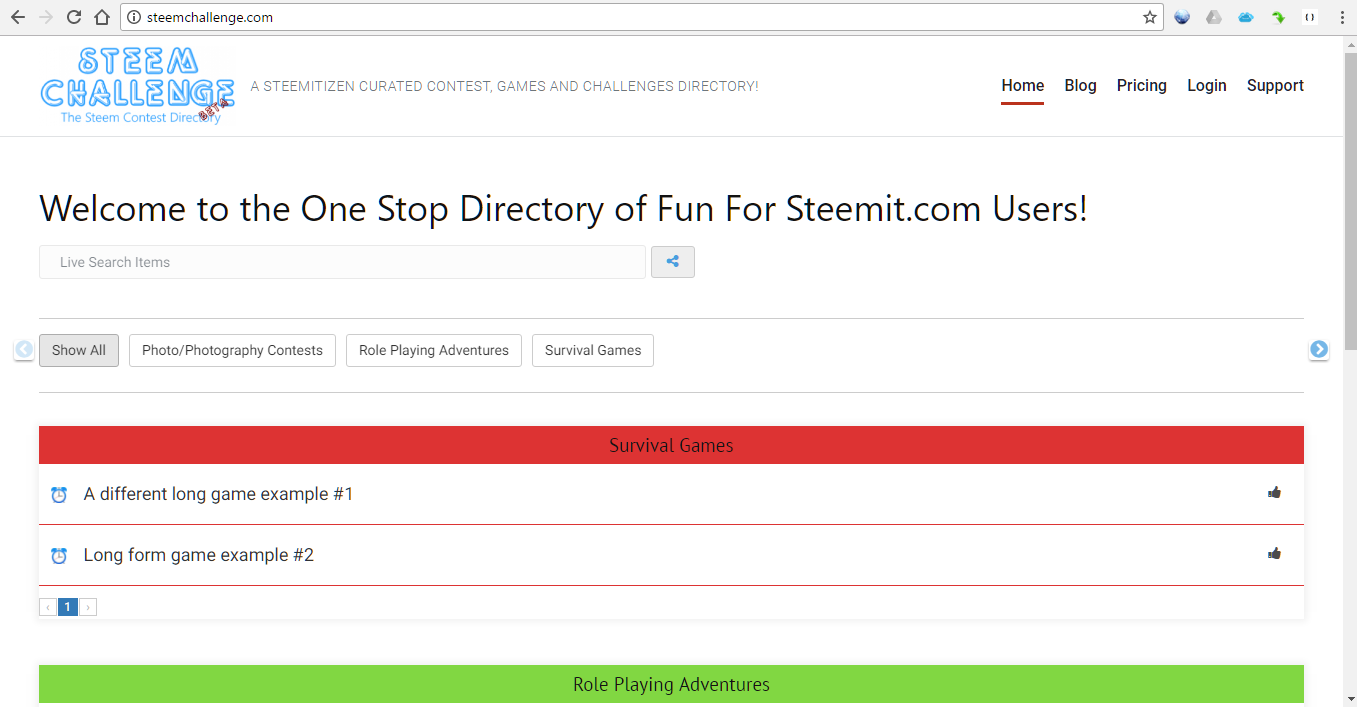
Task: Go to next page in pagination
Action: point(88,607)
